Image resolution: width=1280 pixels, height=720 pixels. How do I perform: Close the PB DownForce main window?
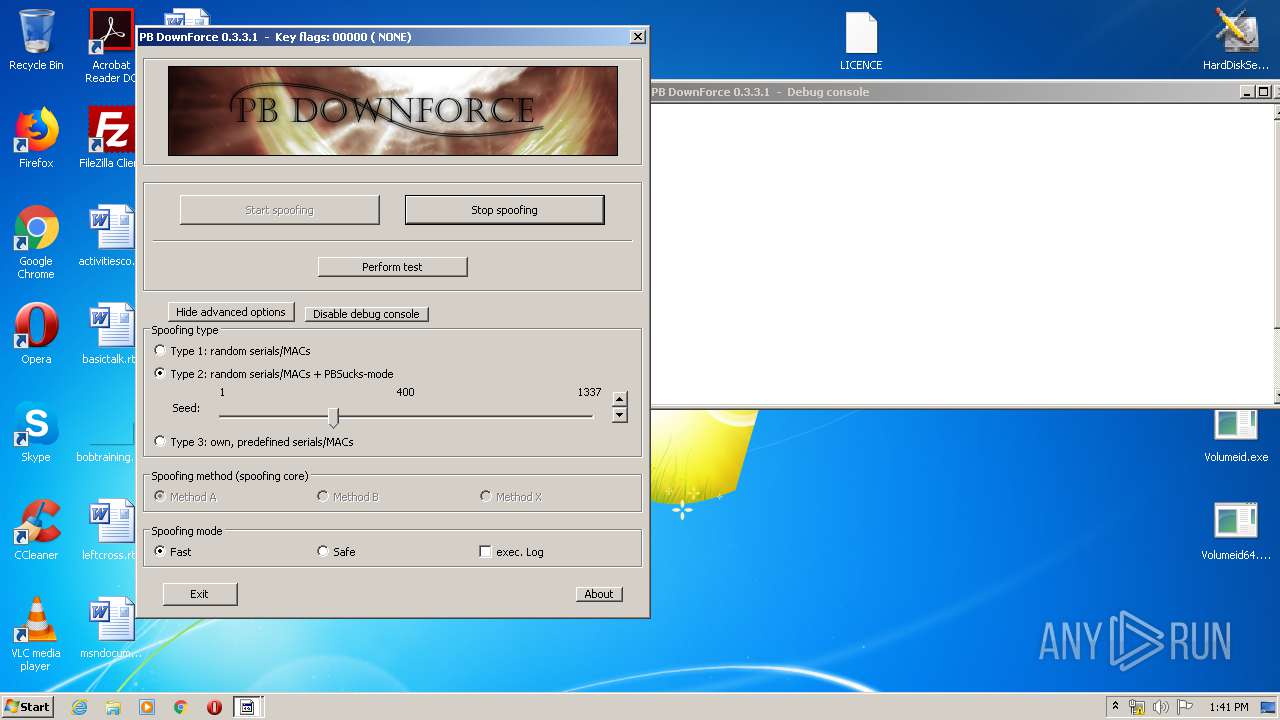[638, 37]
